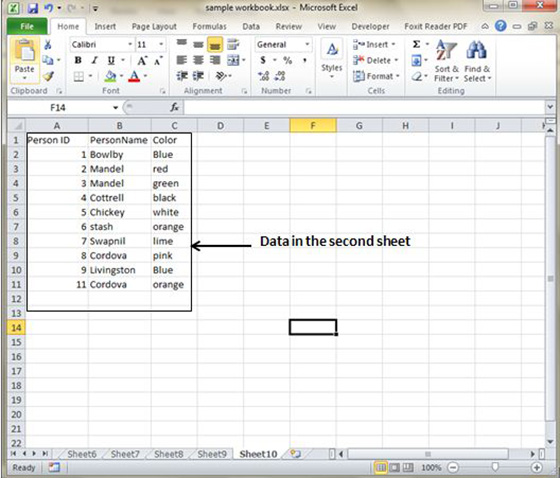Image resolution: width=560 pixels, height=478 pixels.
Task: Toggle Center horizontal alignment
Action: coord(198,60)
